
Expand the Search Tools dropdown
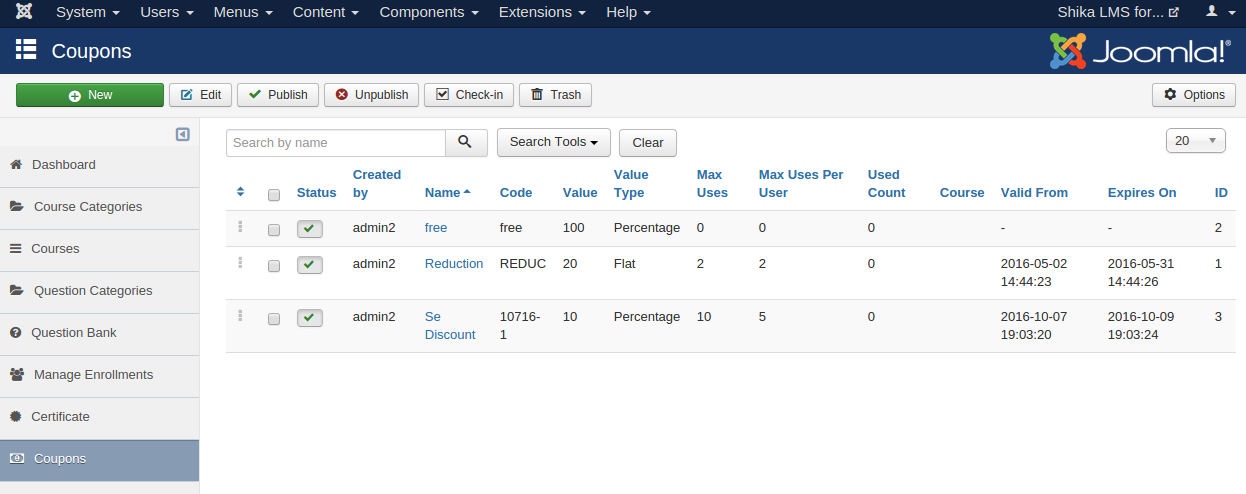554,143
